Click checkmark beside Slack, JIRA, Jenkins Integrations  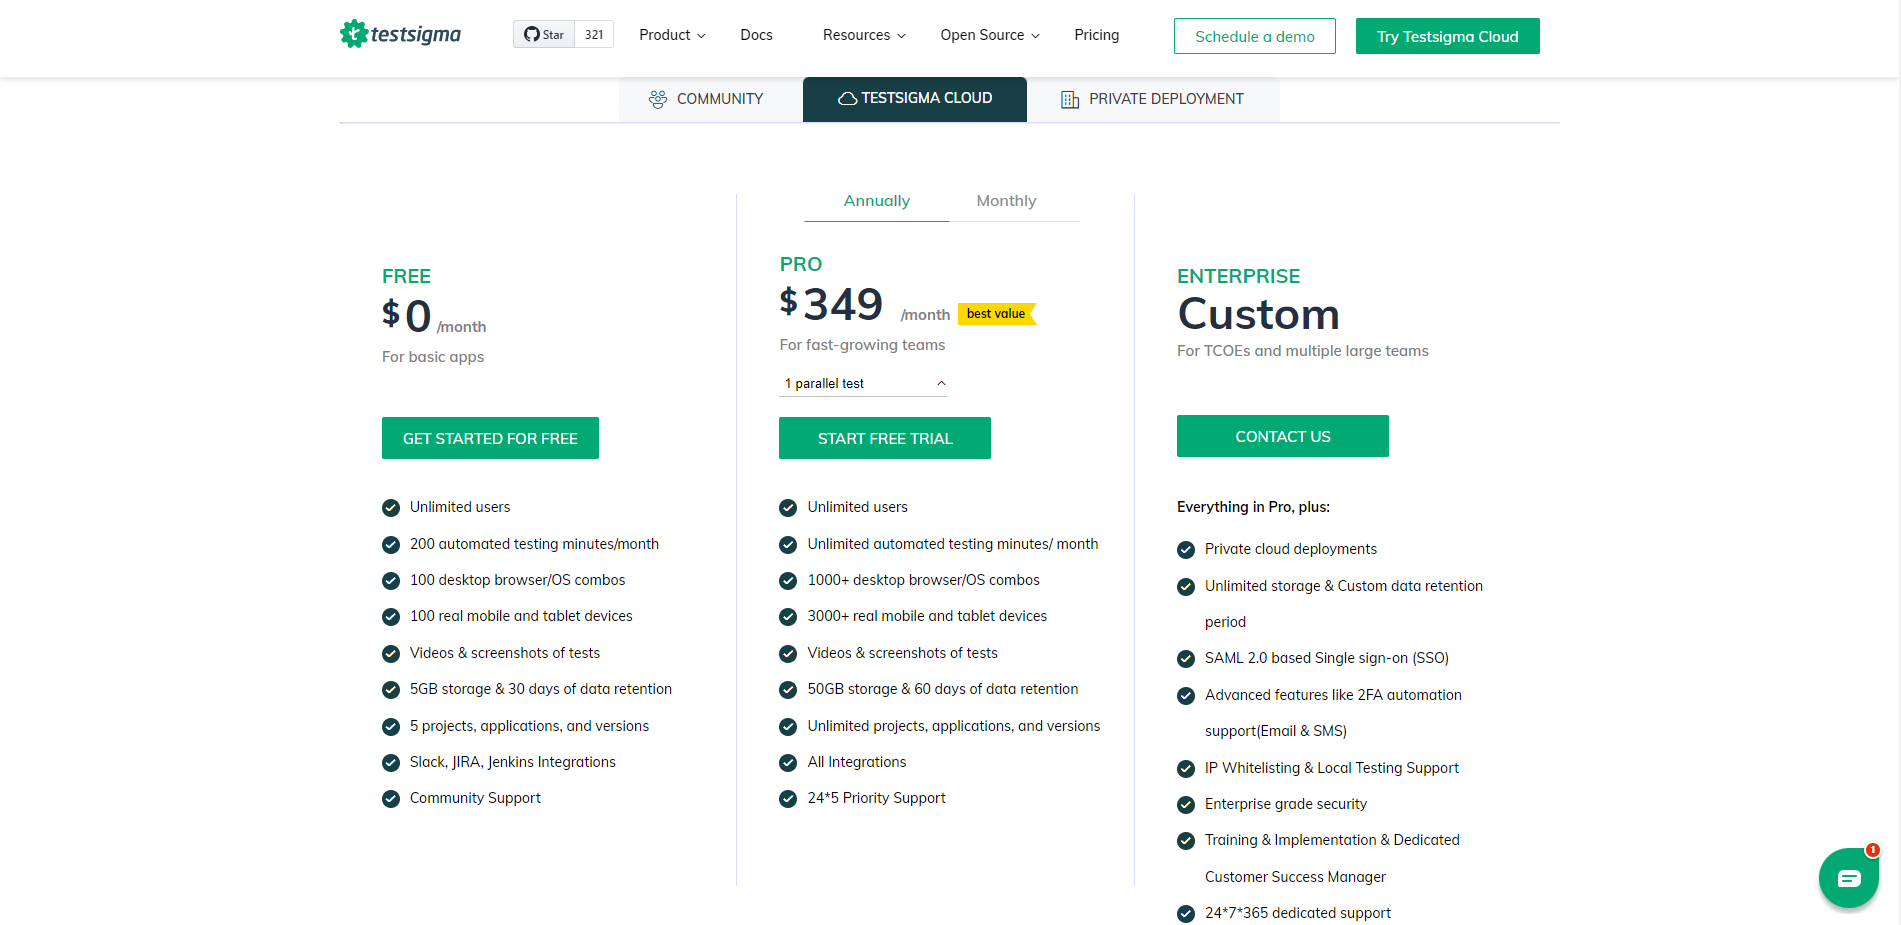pos(391,763)
